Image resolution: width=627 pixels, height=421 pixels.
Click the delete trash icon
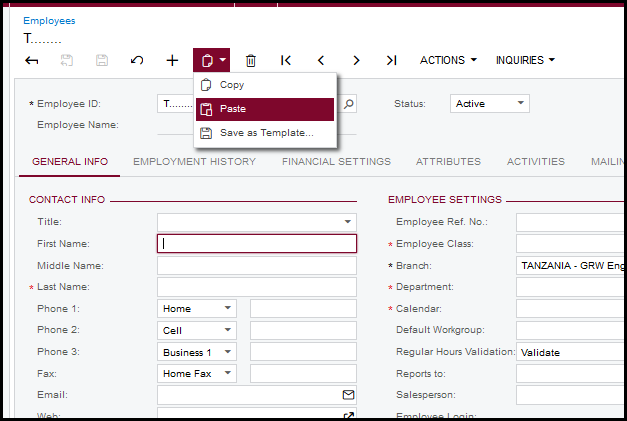click(x=251, y=61)
